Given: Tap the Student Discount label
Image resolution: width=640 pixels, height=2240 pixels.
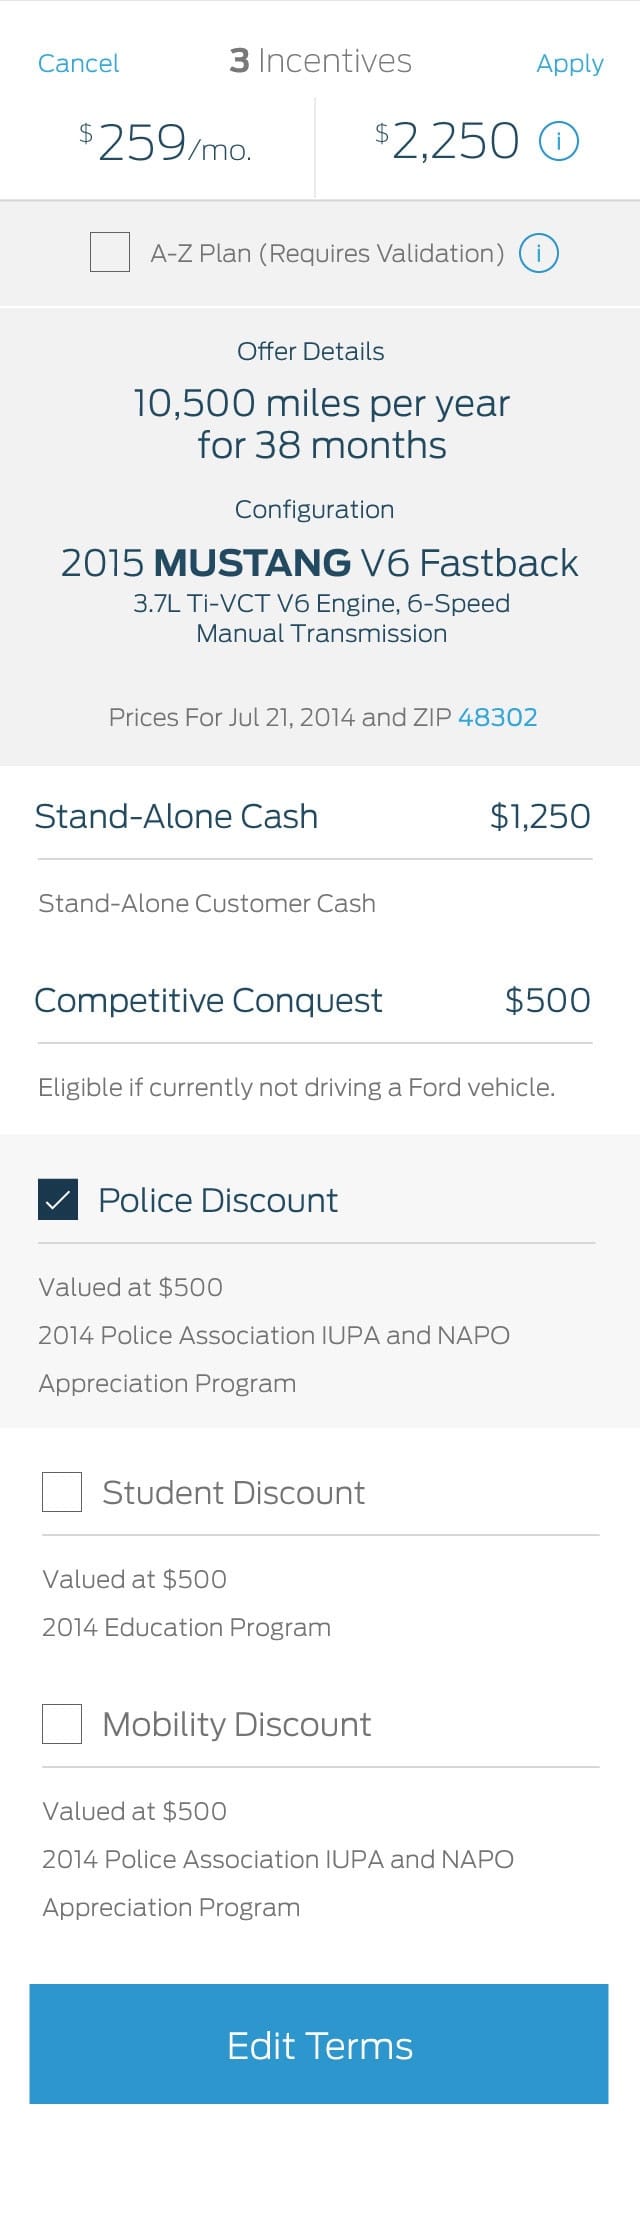Looking at the screenshot, I should (x=233, y=1492).
